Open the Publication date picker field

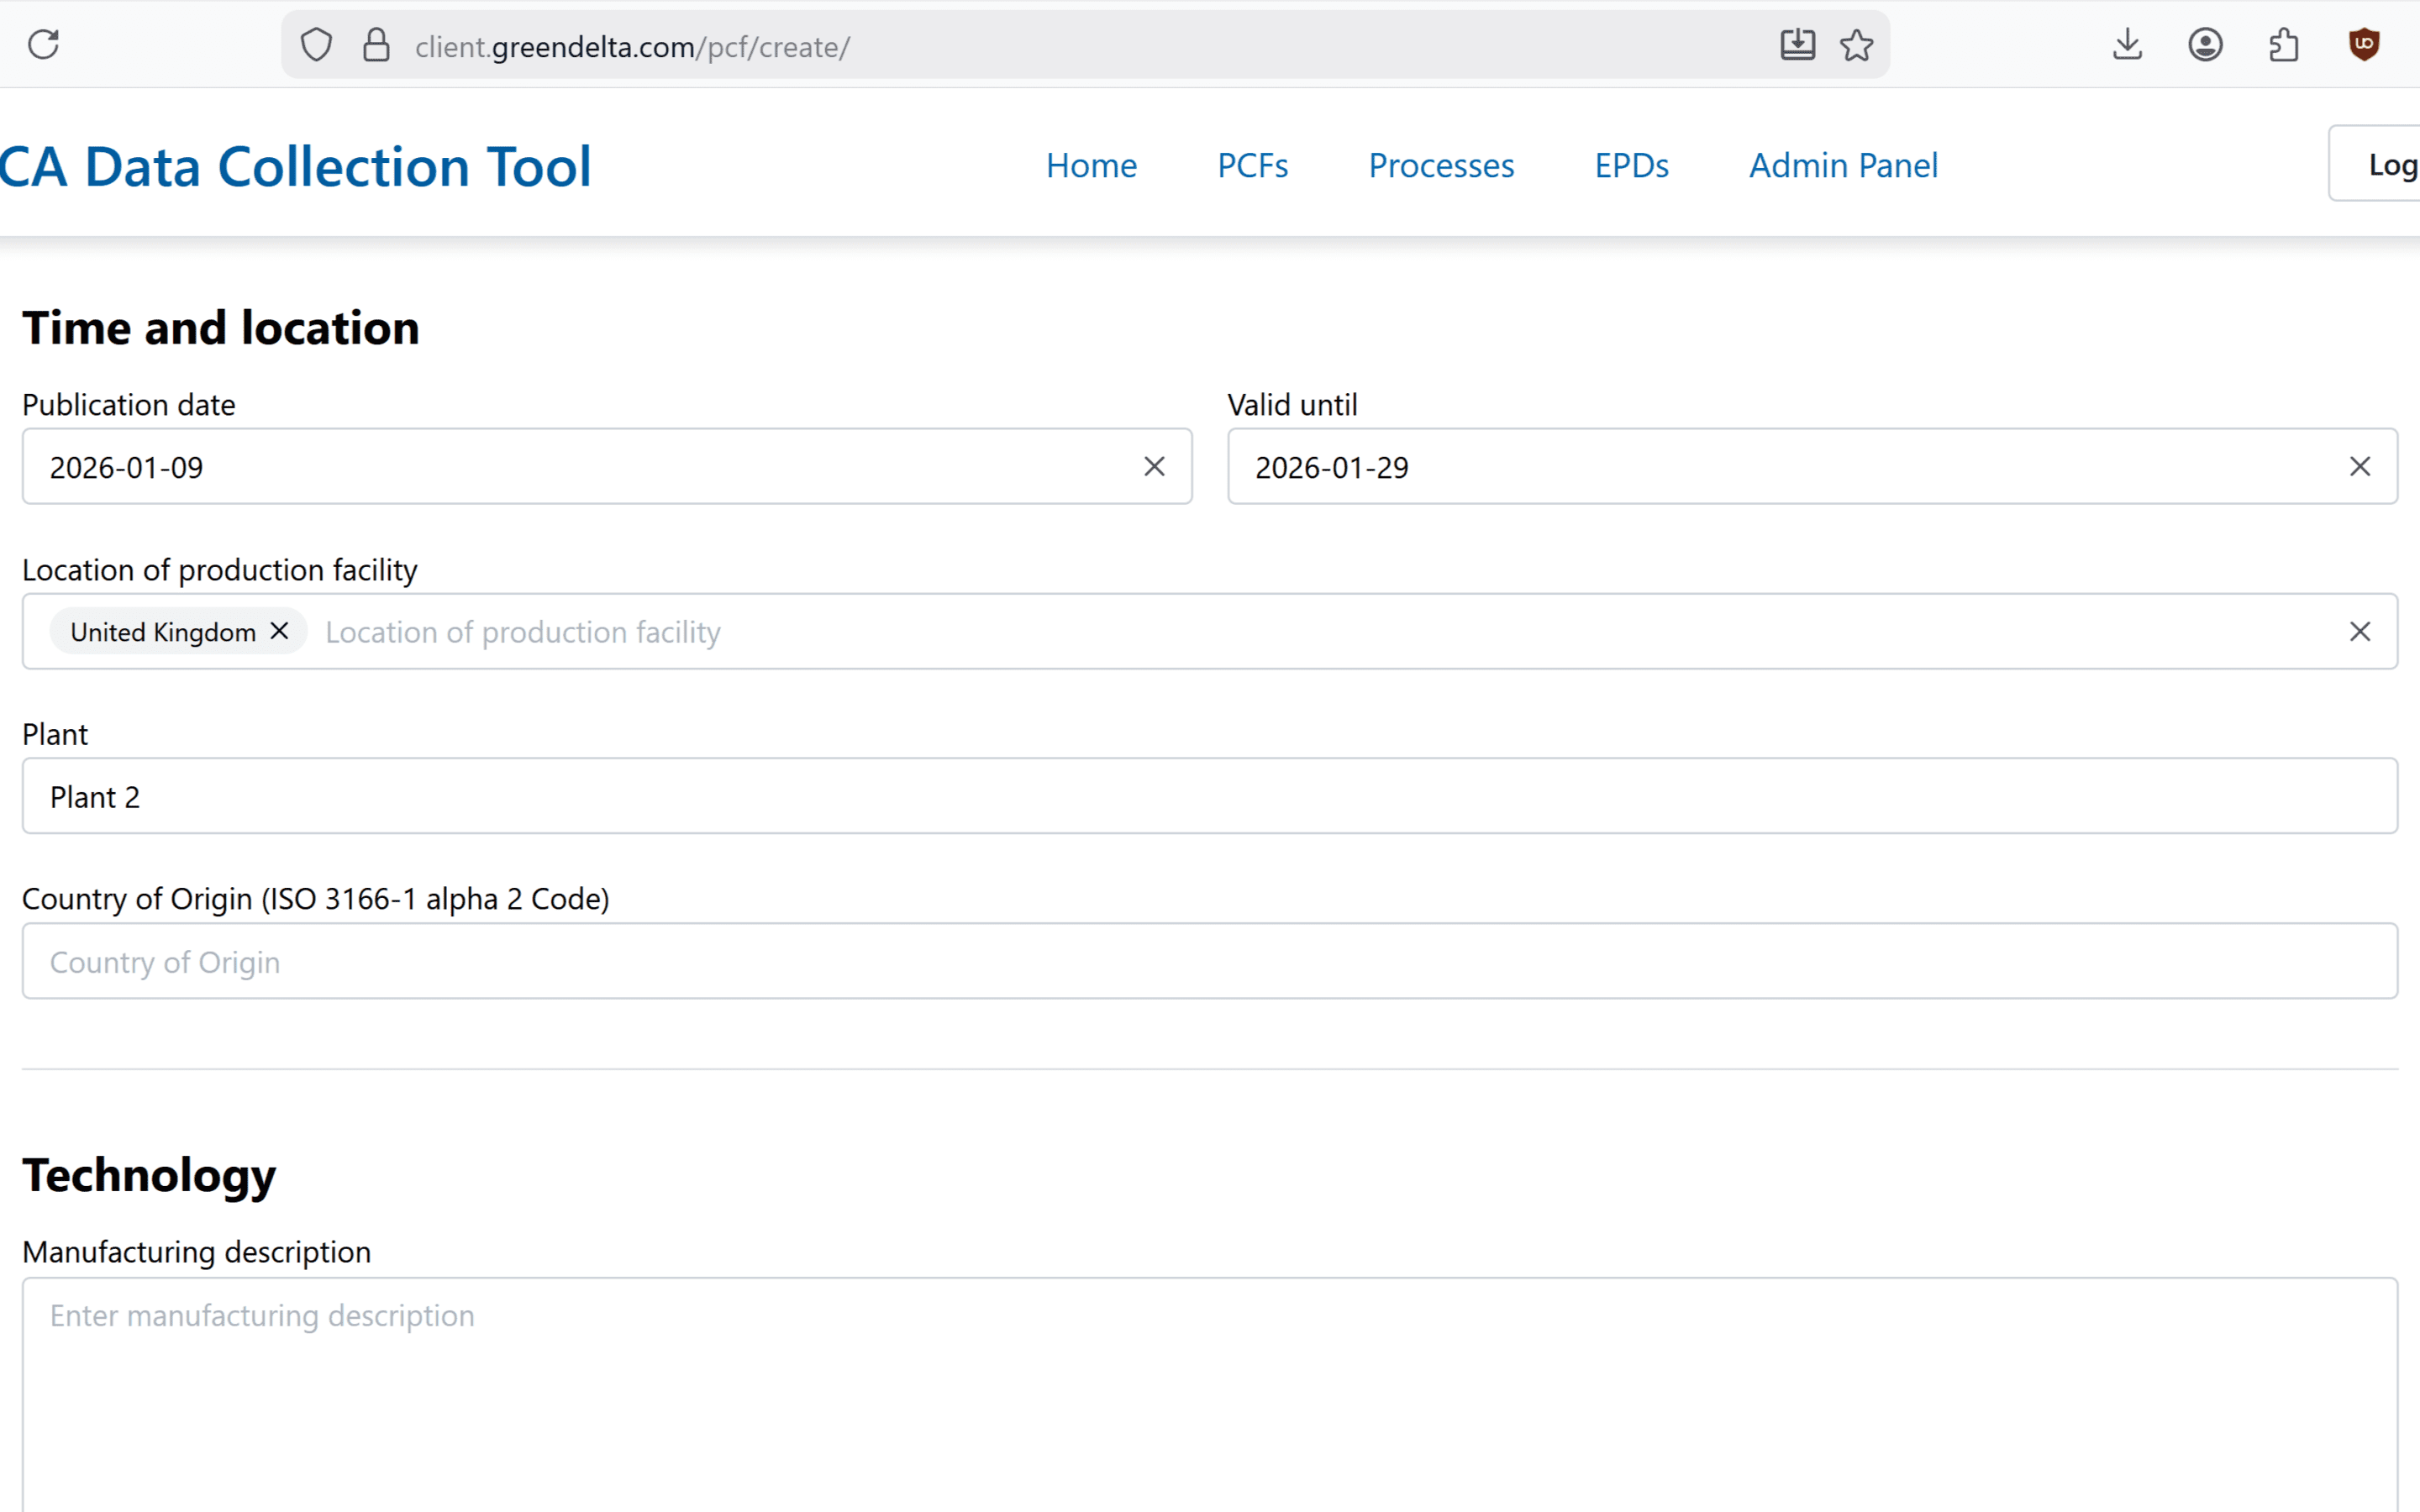pos(580,467)
